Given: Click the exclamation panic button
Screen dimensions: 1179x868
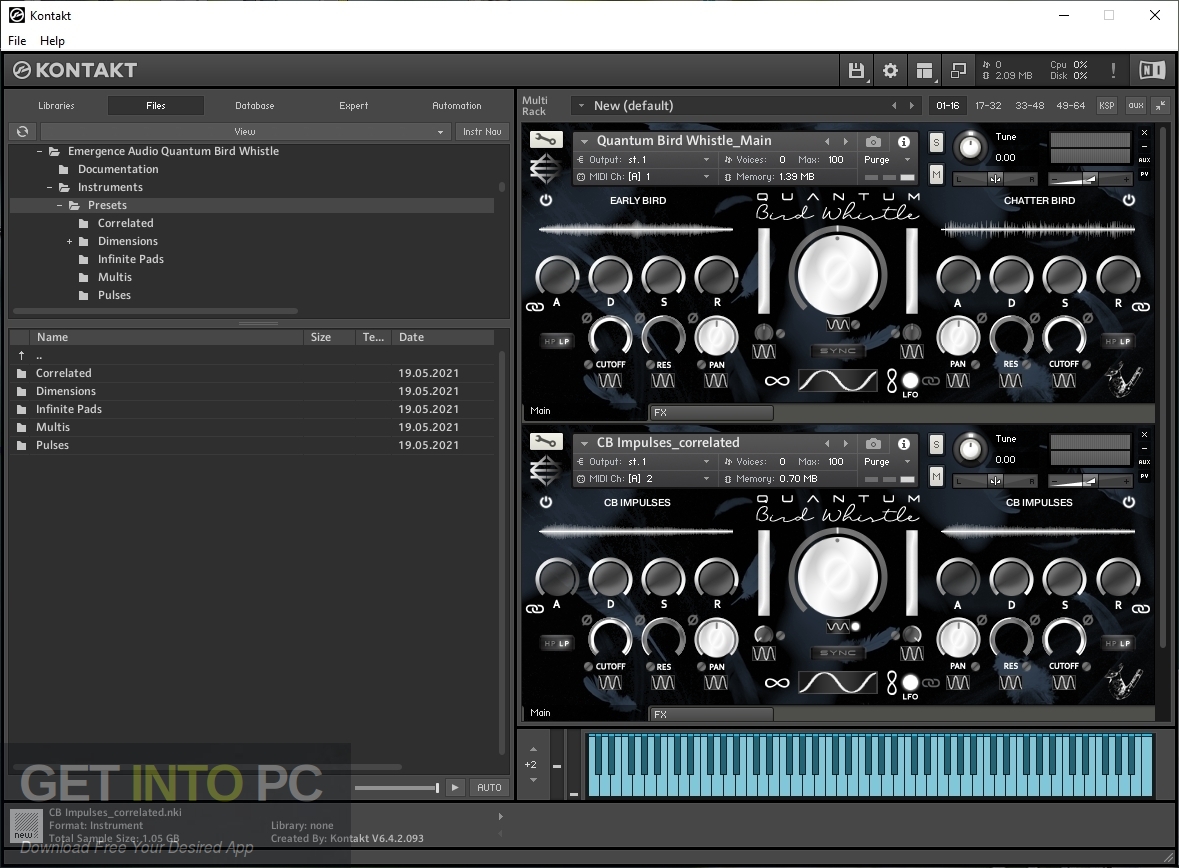Looking at the screenshot, I should coord(1113,71).
